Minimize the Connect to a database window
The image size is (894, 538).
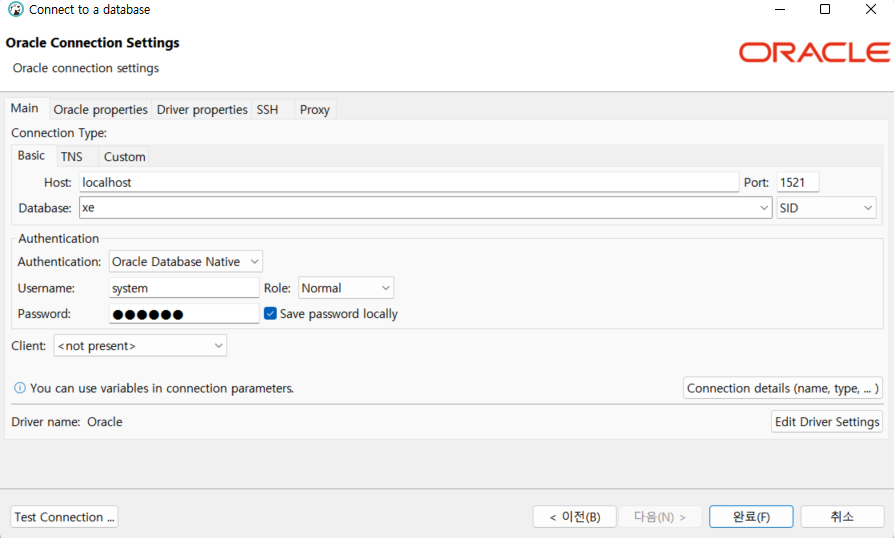click(x=780, y=9)
